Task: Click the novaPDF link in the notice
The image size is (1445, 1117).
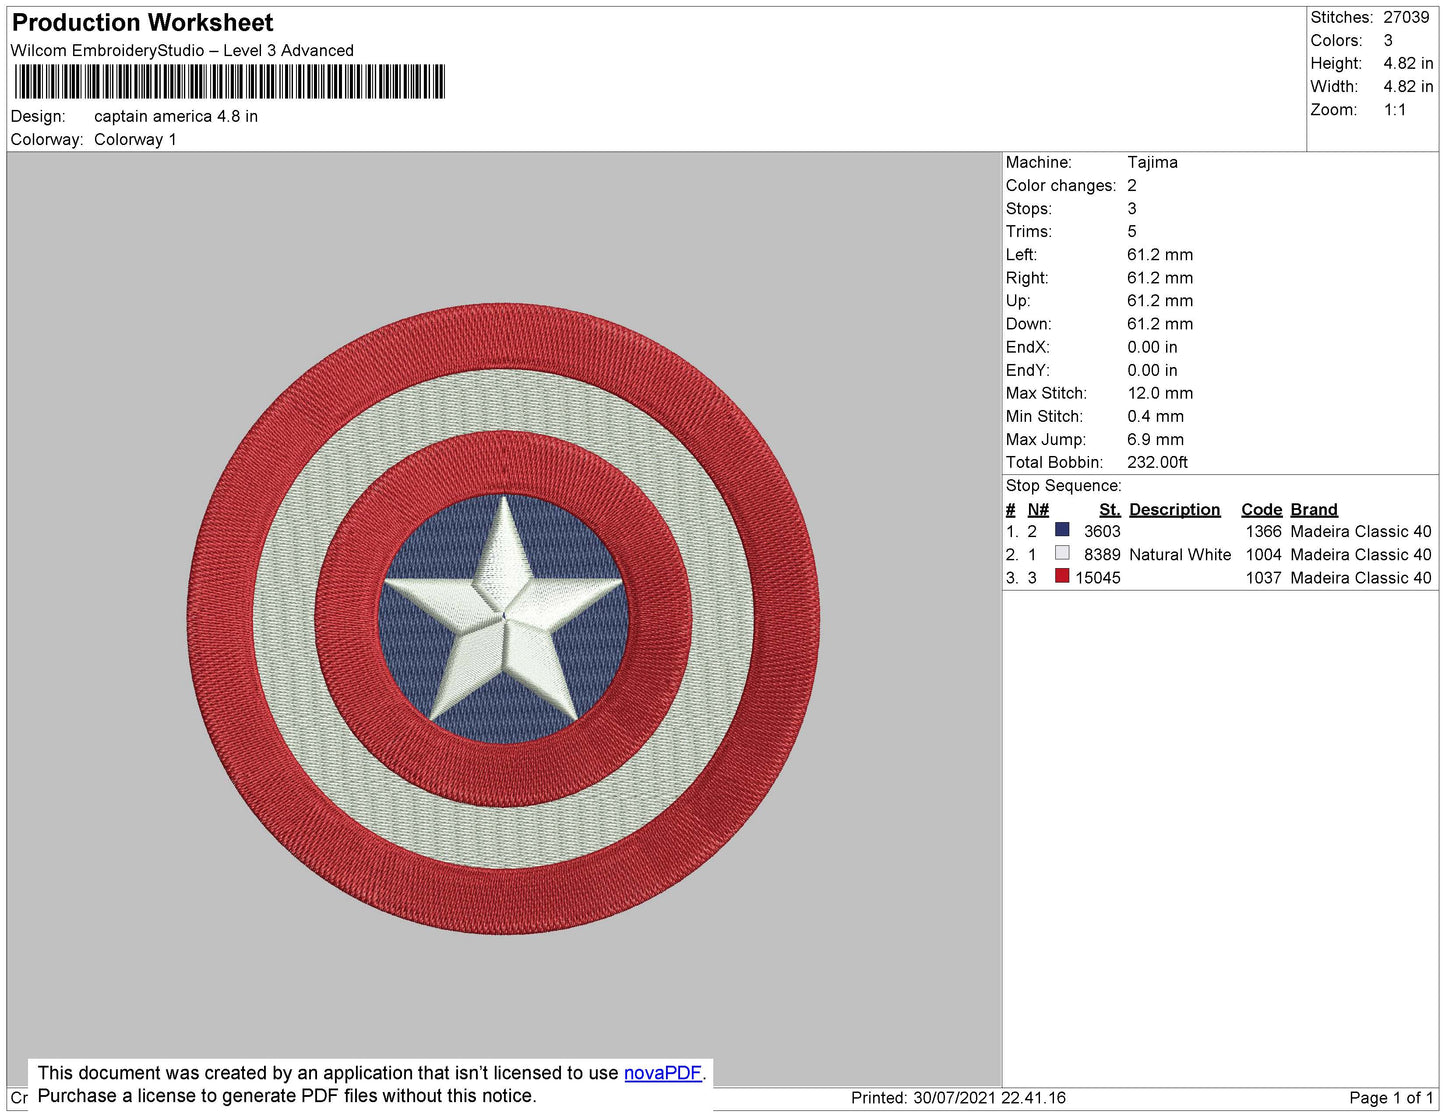Action: [663, 1073]
